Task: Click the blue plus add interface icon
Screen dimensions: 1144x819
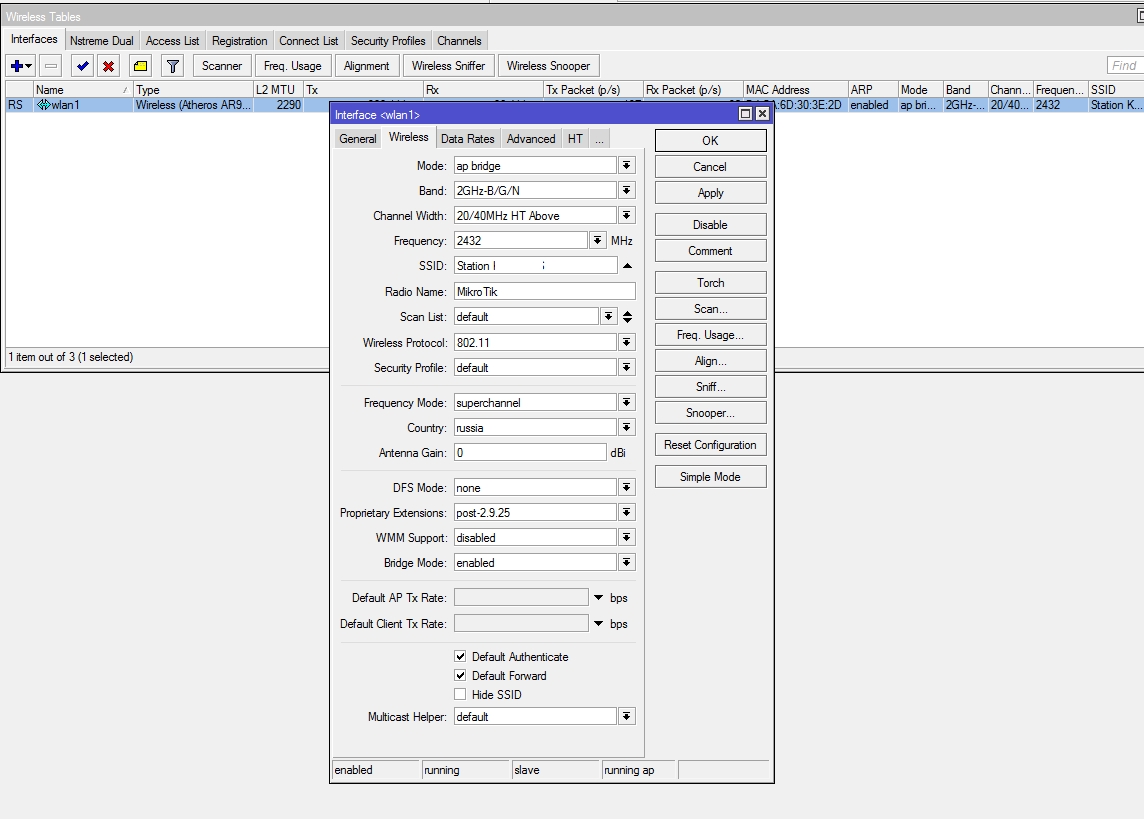Action: (16, 66)
